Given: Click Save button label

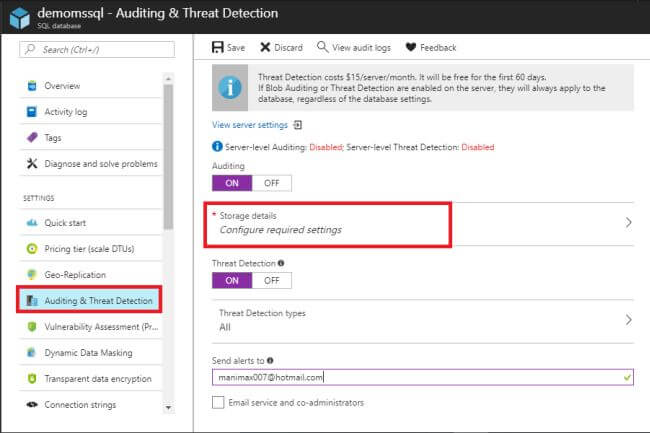Looking at the screenshot, I should click(236, 48).
